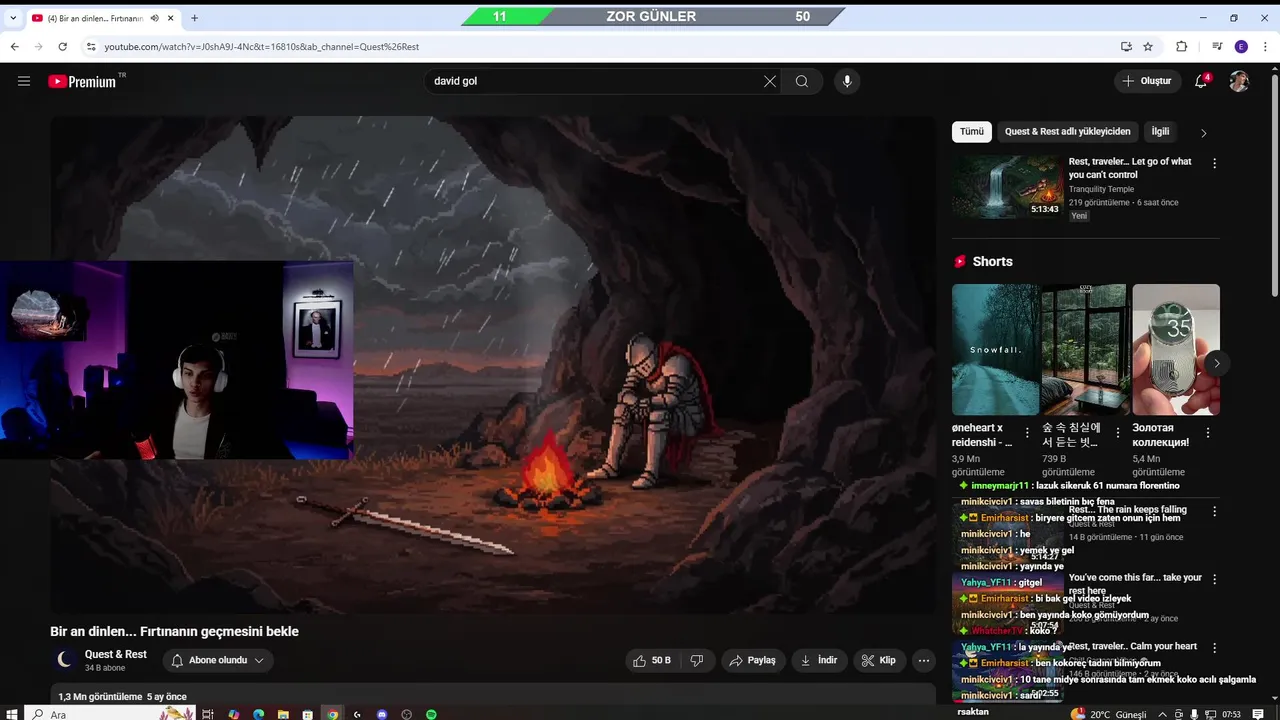Open a new browser tab
This screenshot has height=720, width=1280.
pos(194,18)
